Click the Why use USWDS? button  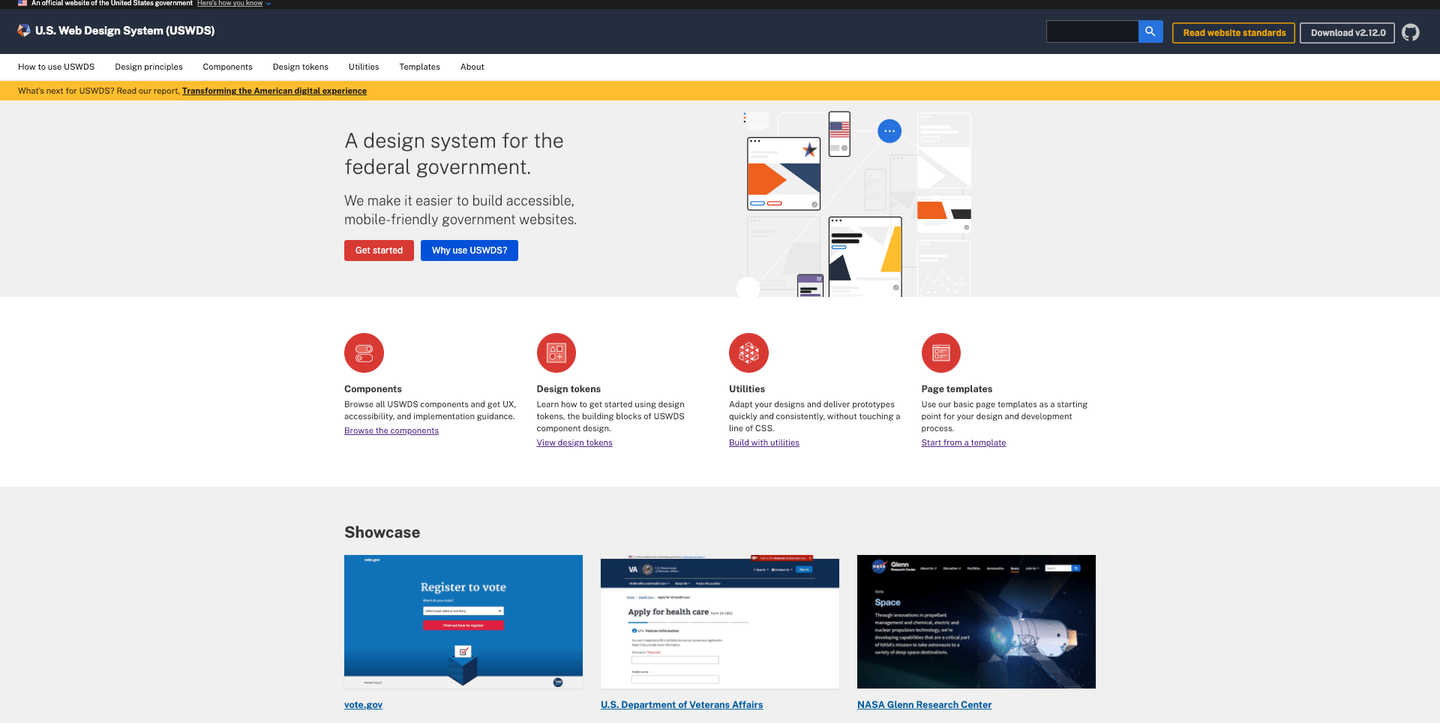point(469,250)
